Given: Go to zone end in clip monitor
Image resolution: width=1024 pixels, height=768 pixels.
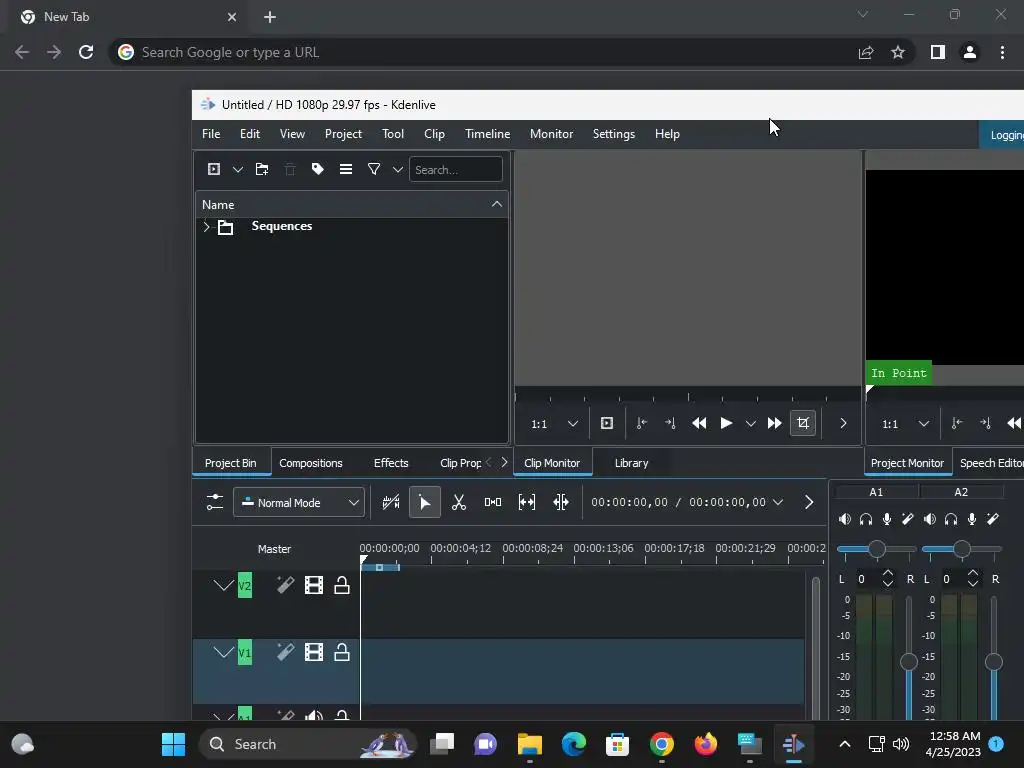Looking at the screenshot, I should 670,423.
